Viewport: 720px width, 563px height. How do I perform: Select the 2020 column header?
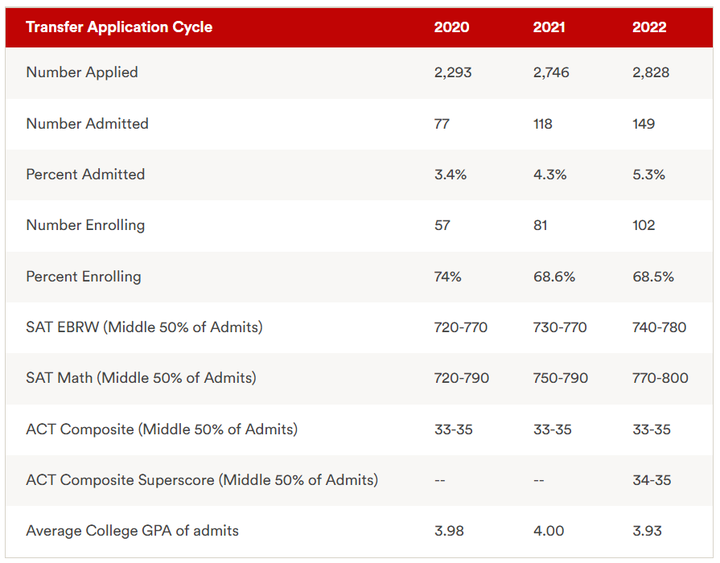click(451, 27)
